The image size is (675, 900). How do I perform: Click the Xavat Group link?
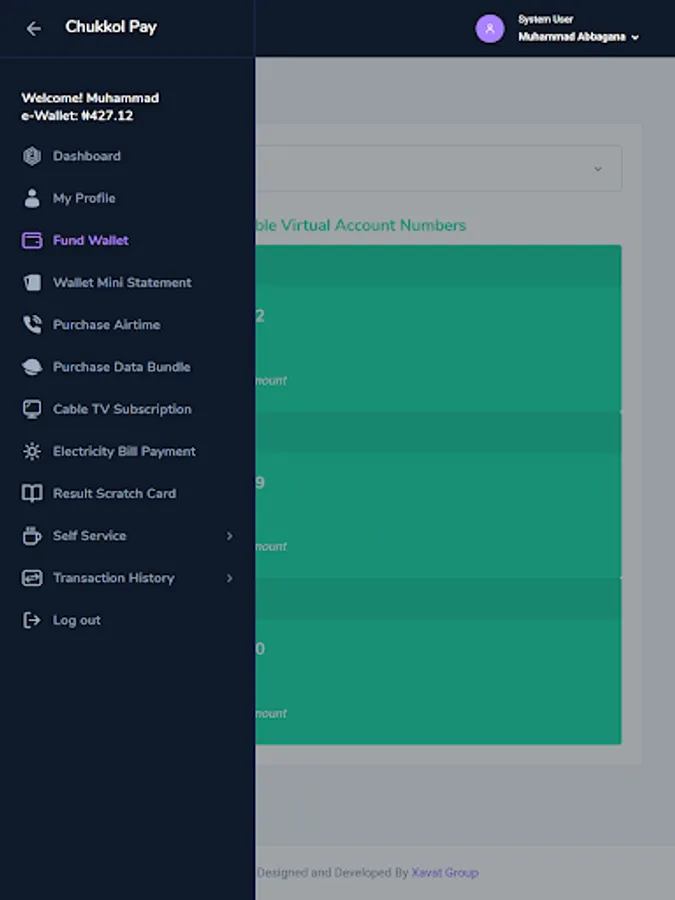445,872
